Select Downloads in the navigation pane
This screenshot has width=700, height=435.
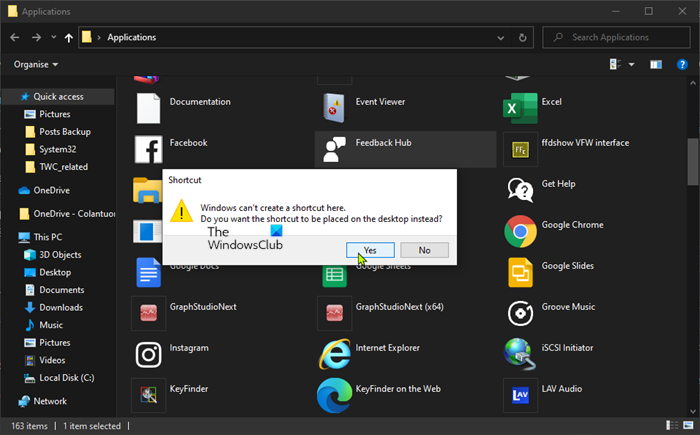click(x=61, y=307)
